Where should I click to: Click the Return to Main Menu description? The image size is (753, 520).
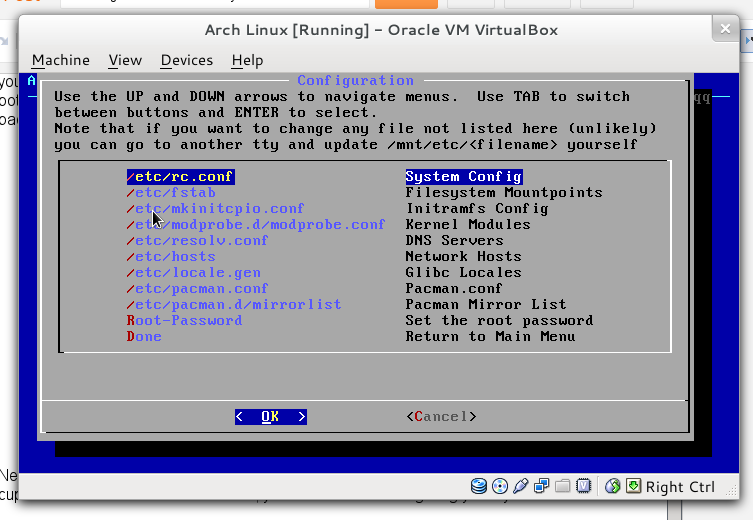490,336
